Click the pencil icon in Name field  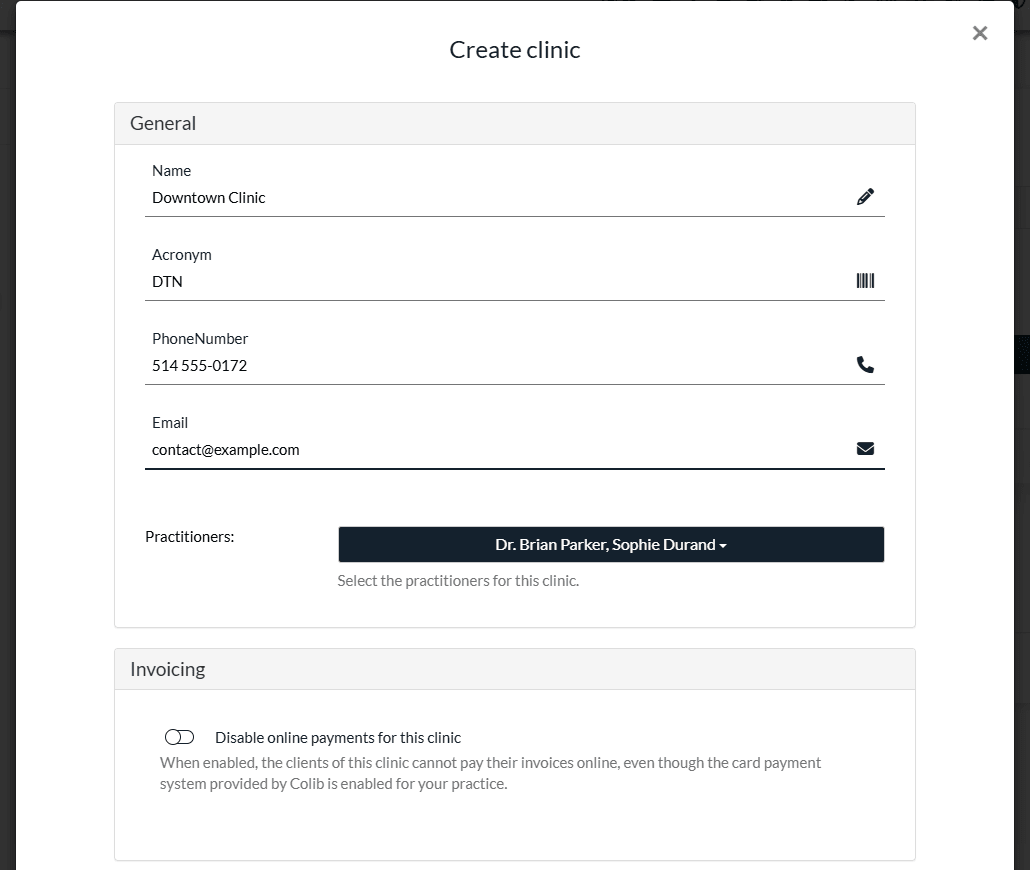tap(865, 196)
